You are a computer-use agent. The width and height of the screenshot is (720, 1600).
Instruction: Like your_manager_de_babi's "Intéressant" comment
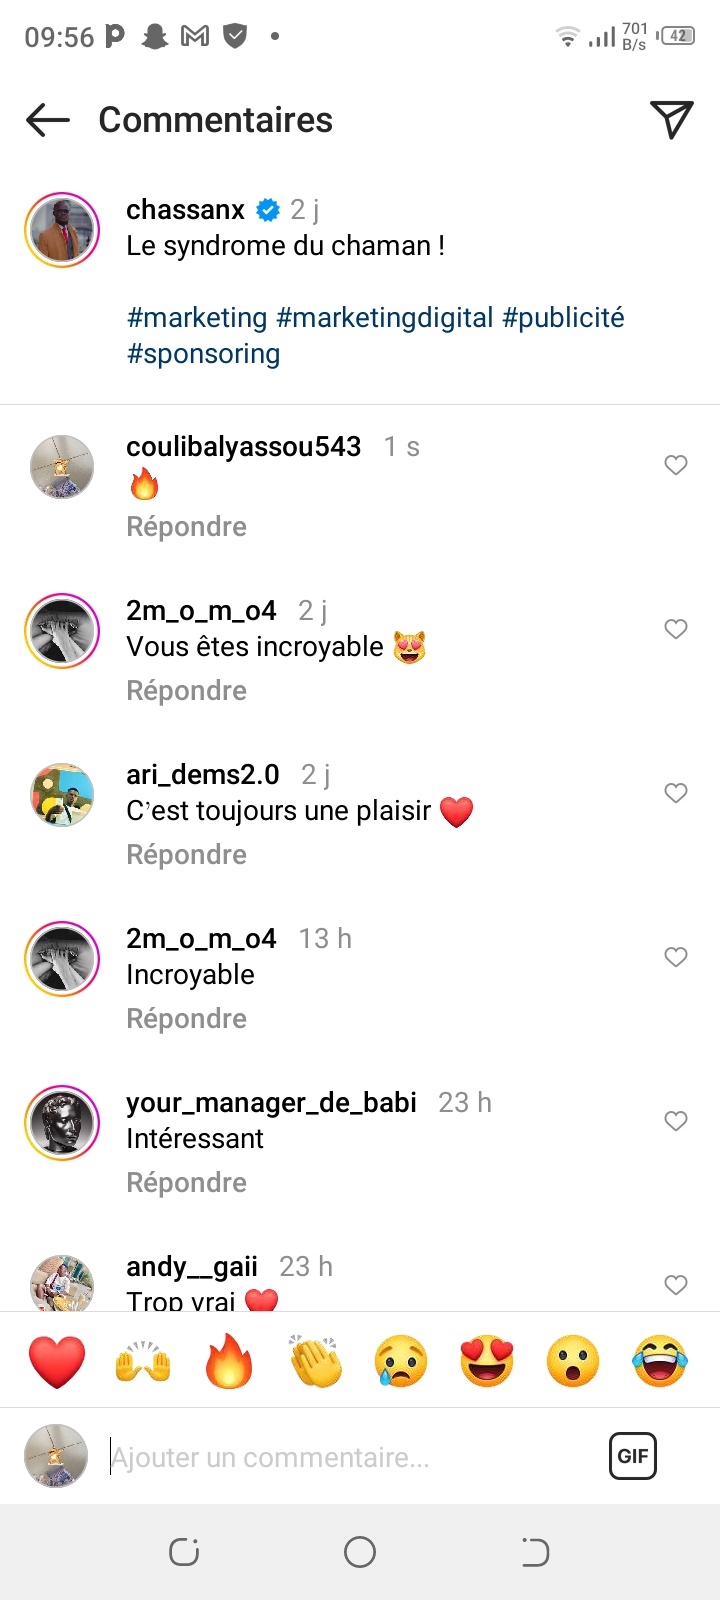[x=676, y=1121]
